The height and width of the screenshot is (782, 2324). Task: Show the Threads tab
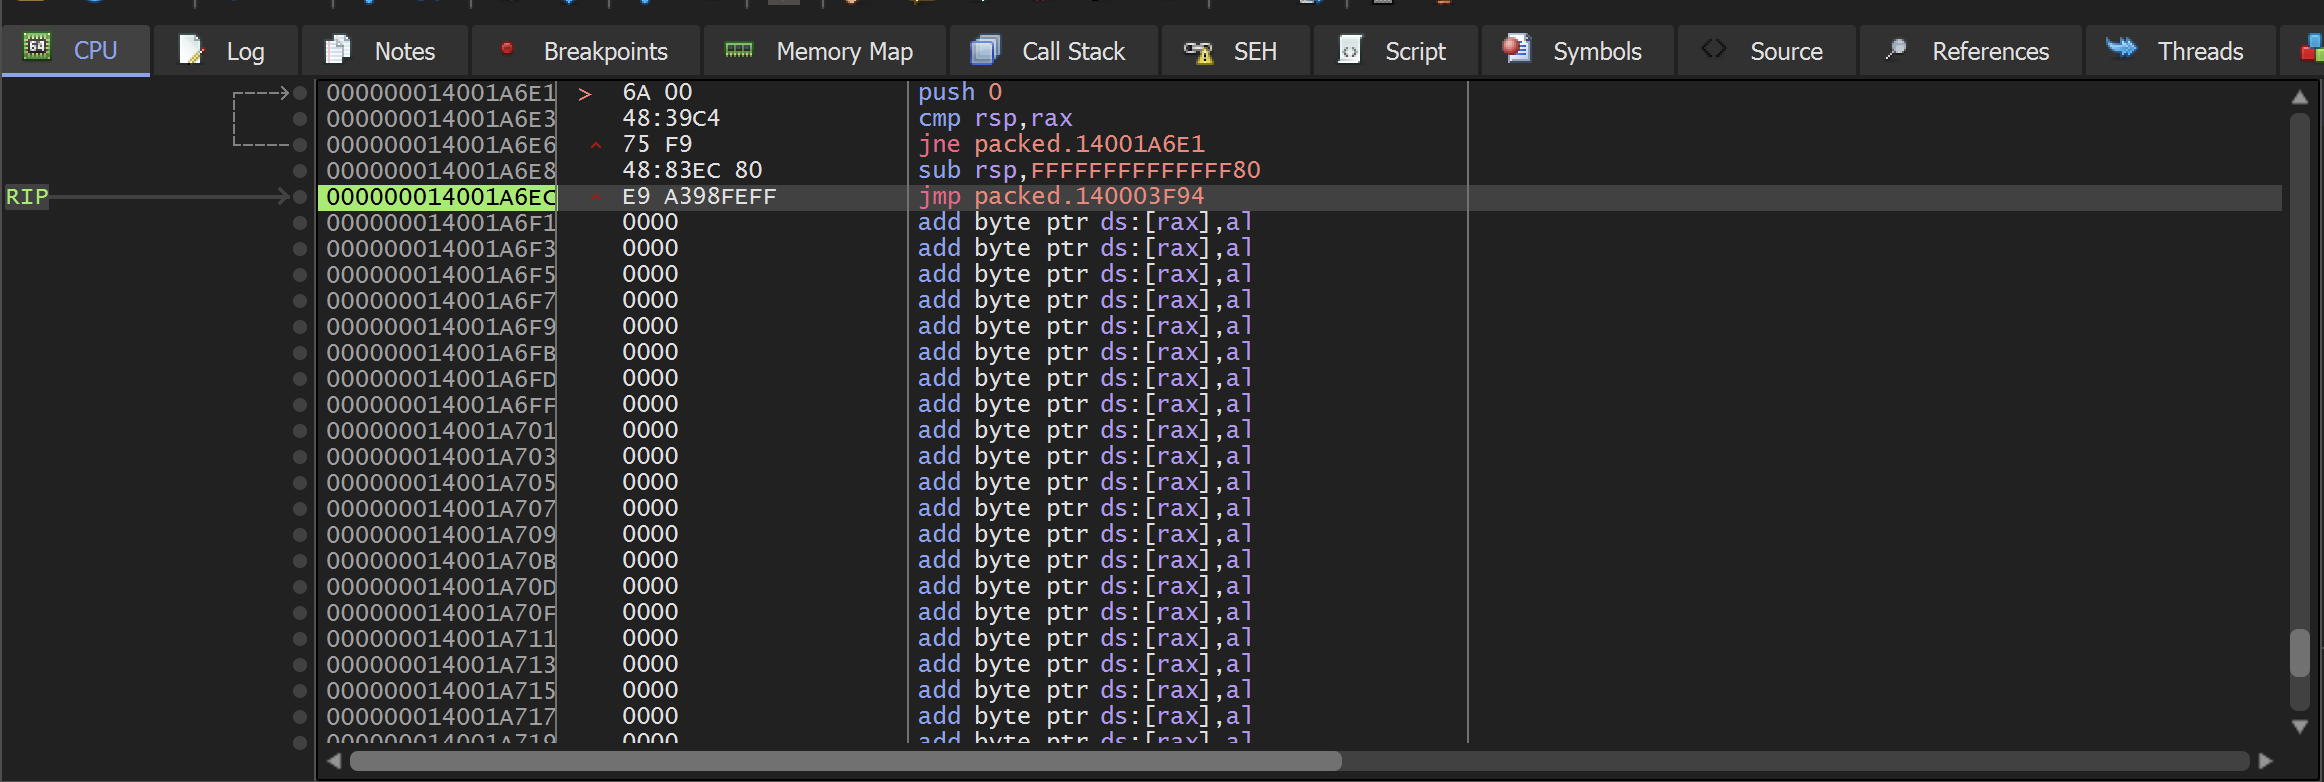(2180, 50)
